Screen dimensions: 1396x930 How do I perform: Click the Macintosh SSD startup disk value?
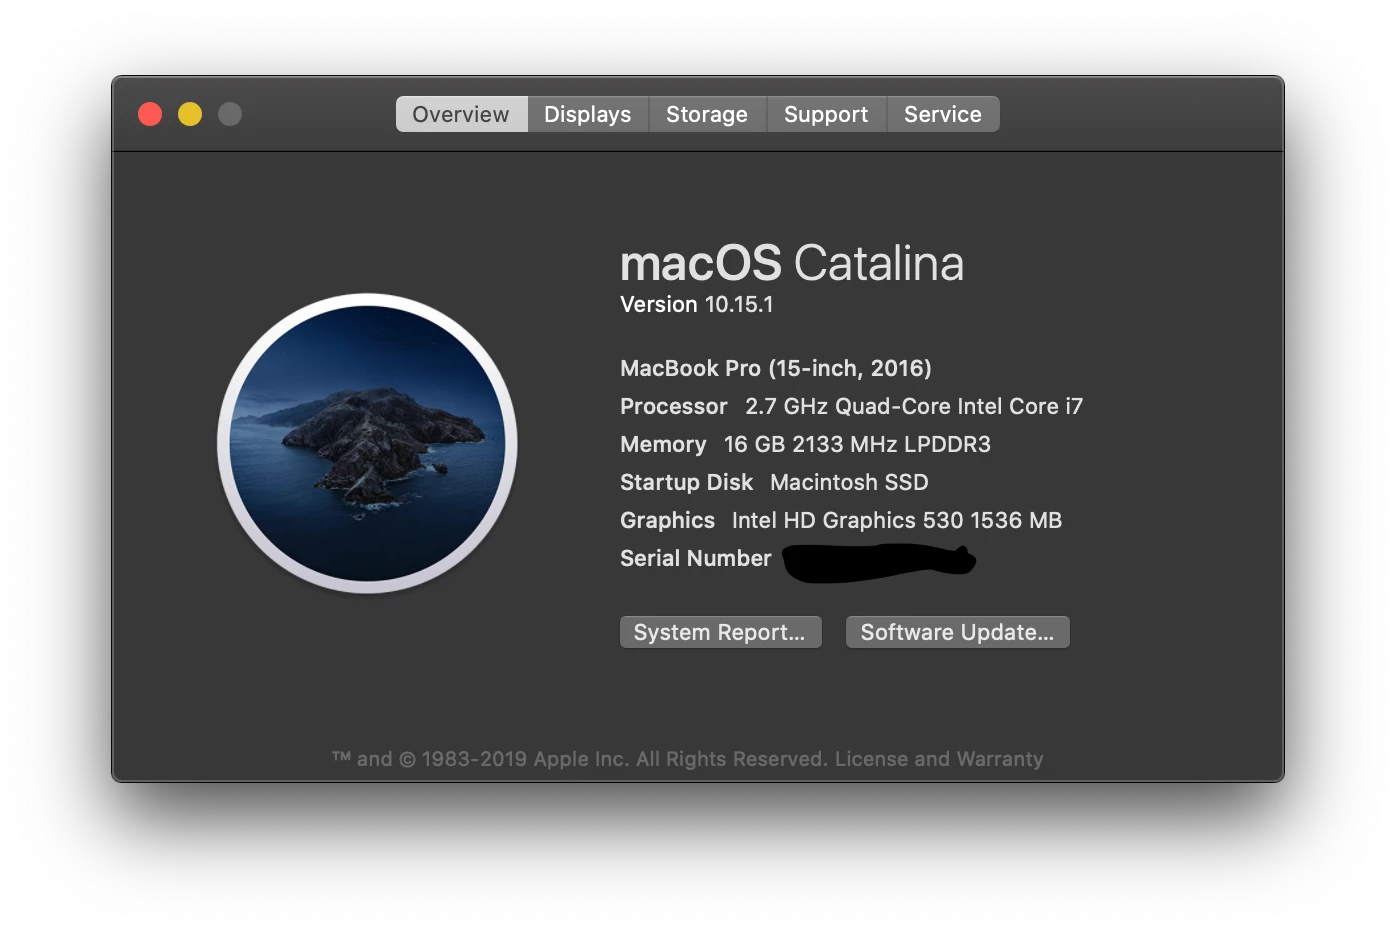[x=849, y=482]
